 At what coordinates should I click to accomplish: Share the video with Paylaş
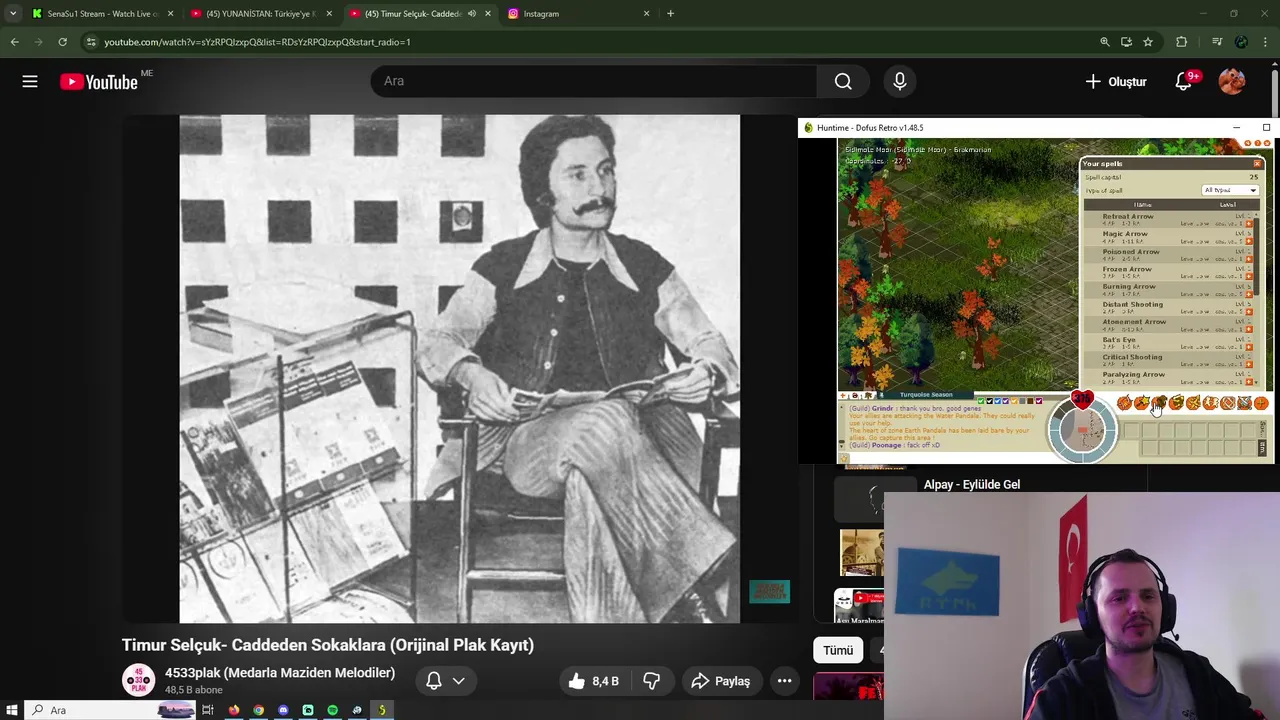tap(720, 681)
